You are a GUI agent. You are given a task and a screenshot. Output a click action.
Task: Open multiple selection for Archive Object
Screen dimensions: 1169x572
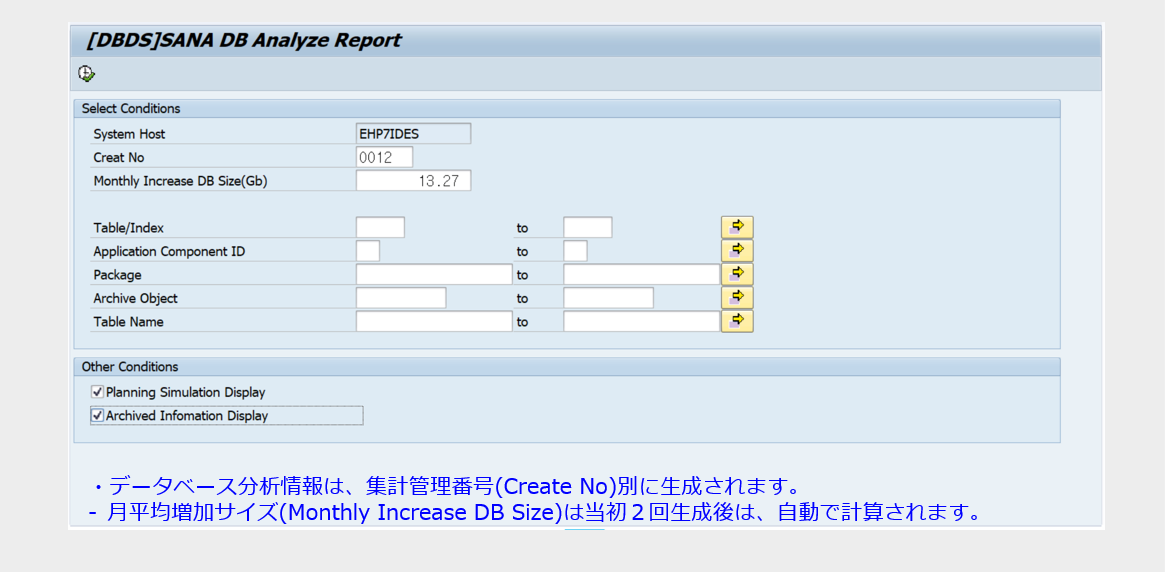(737, 298)
